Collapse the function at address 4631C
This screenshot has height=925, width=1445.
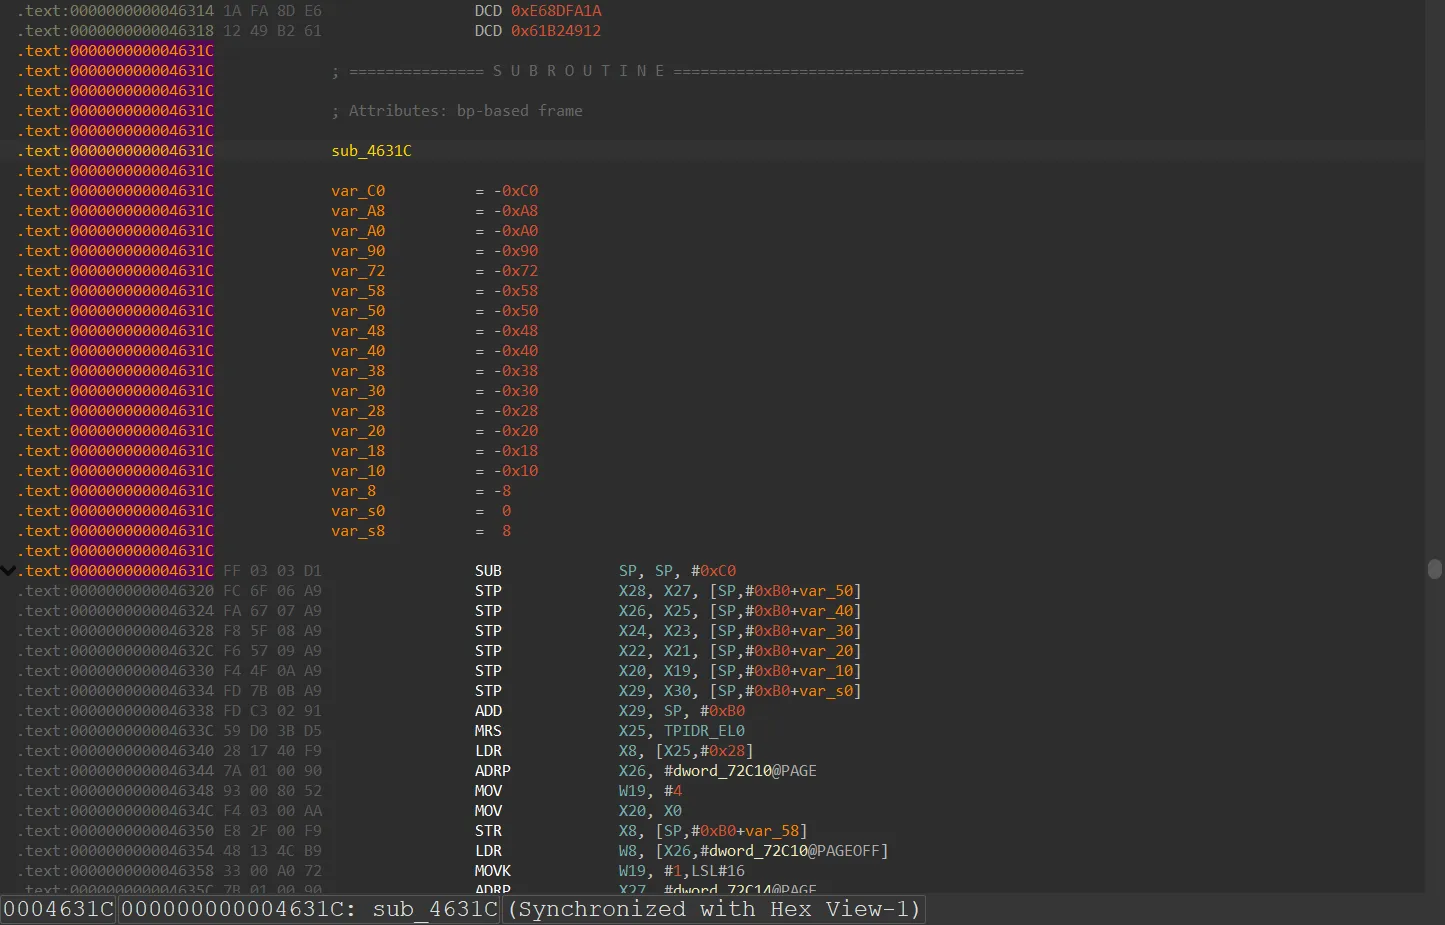point(8,571)
